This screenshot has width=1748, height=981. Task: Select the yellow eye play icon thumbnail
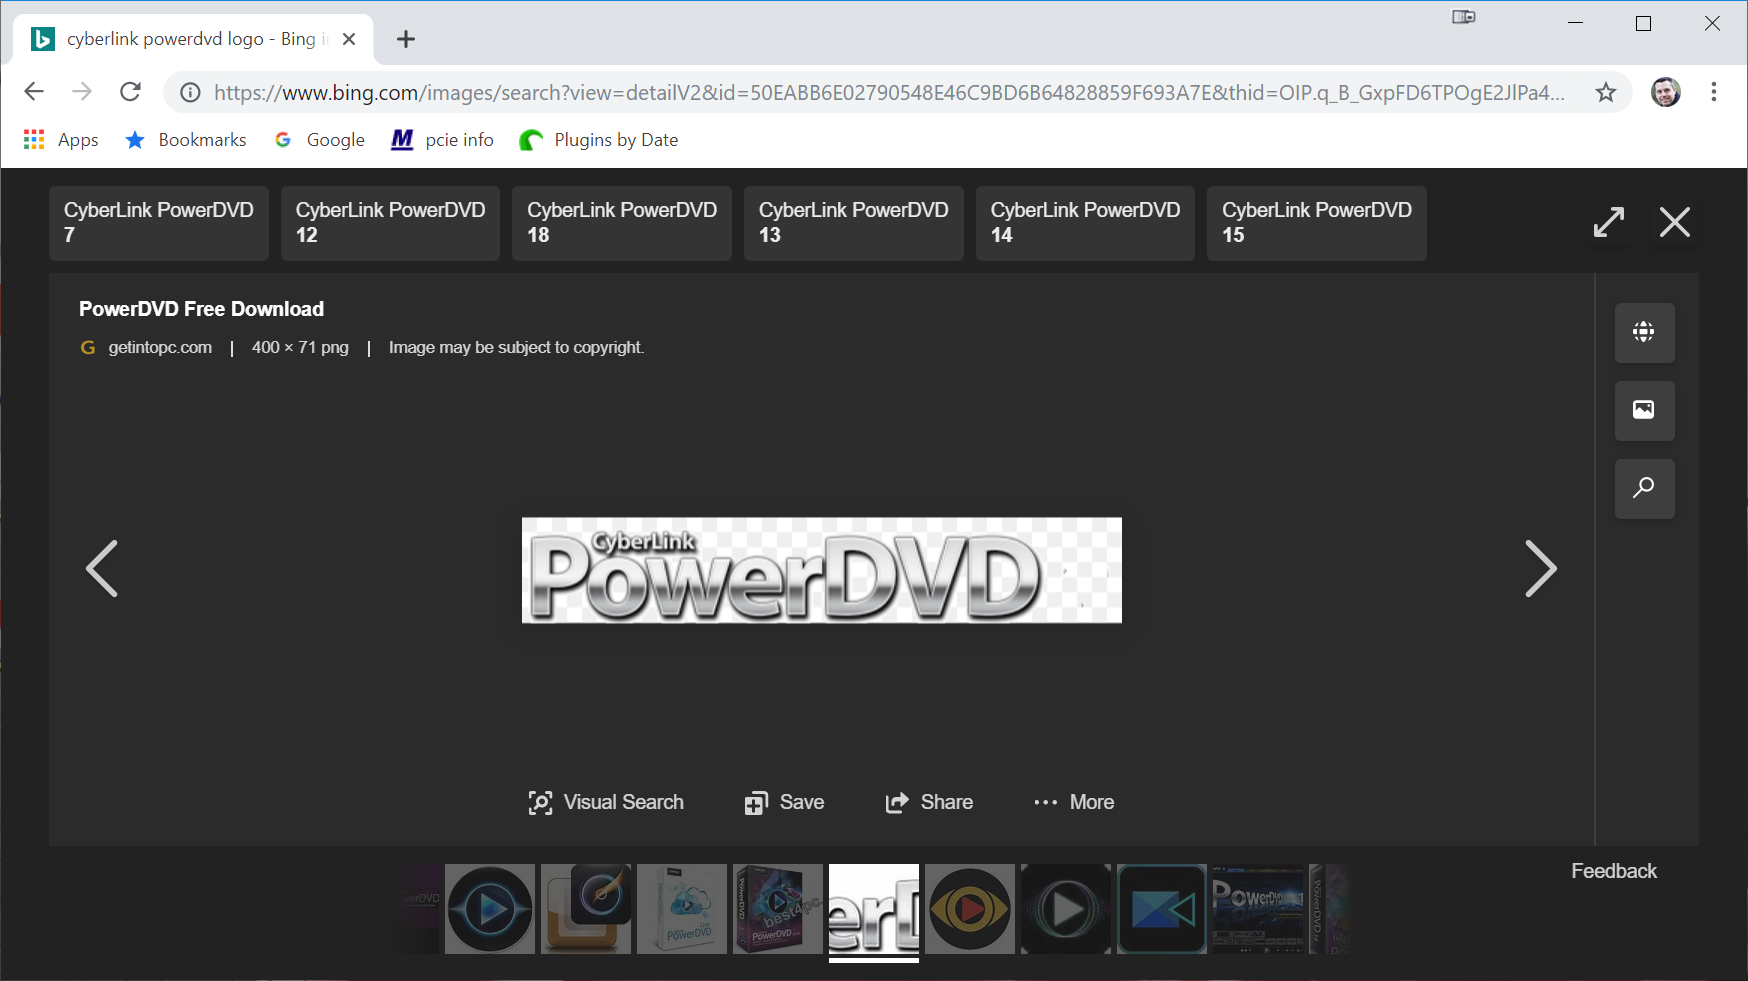(x=970, y=909)
